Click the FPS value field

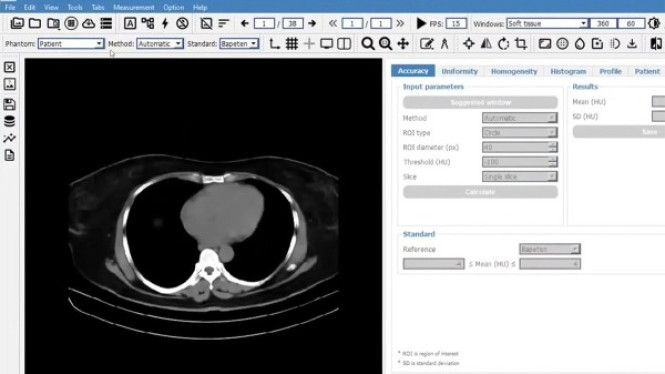tap(456, 23)
